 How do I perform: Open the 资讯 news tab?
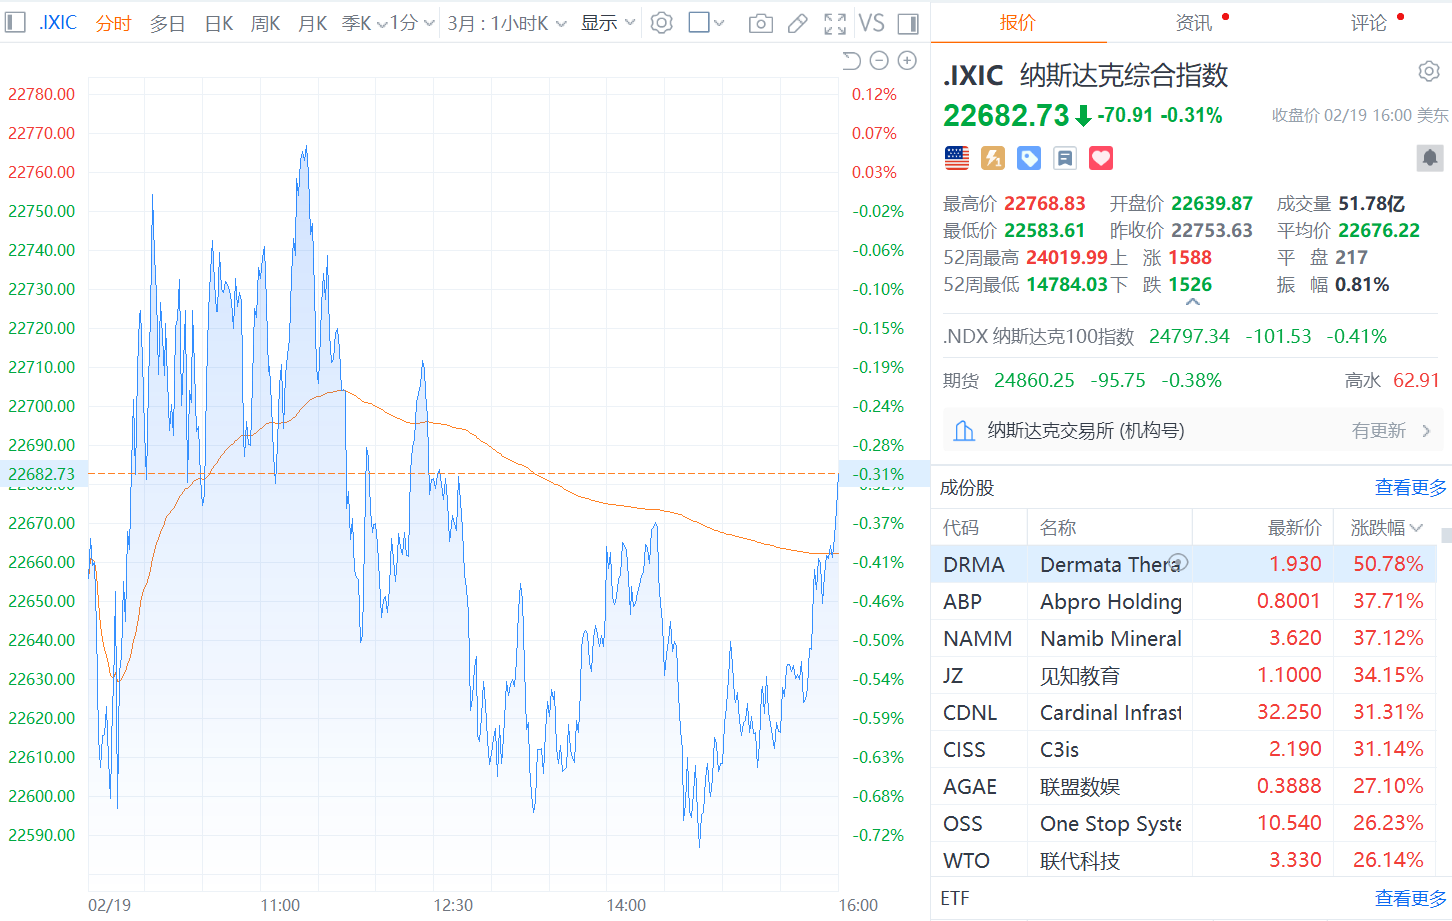1194,23
